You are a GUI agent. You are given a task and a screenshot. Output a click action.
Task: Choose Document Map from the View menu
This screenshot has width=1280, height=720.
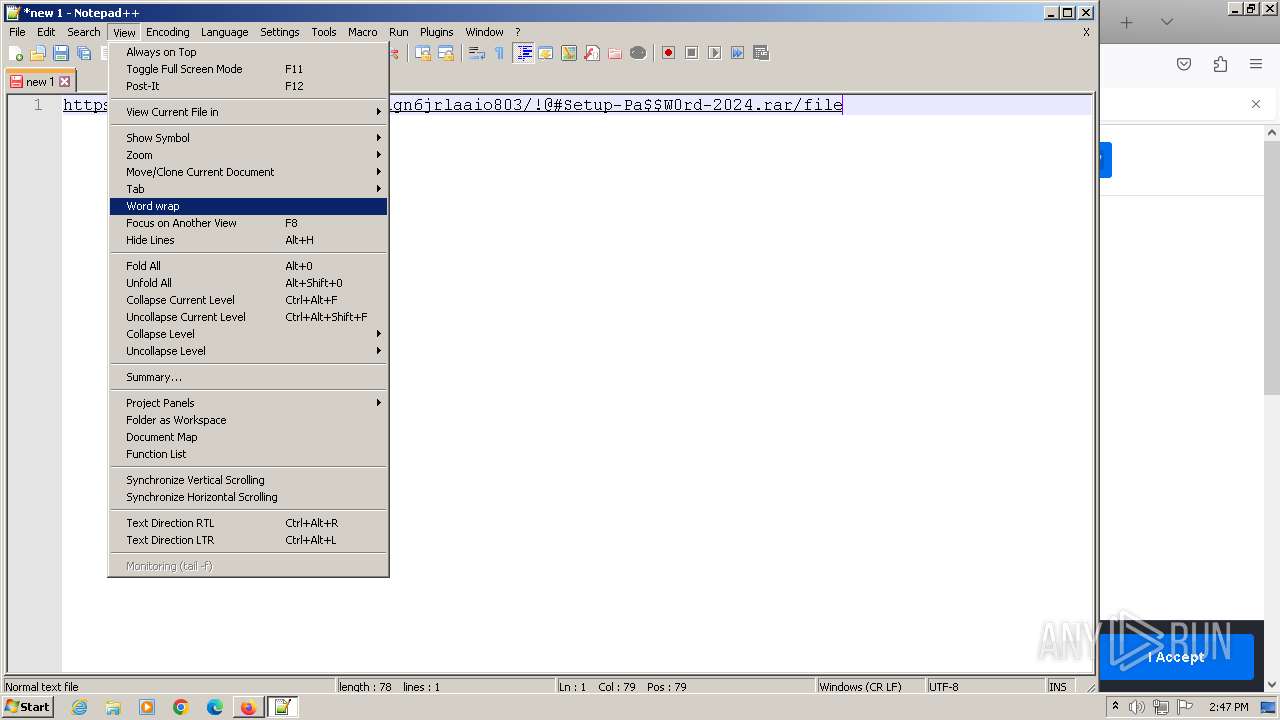pyautogui.click(x=248, y=437)
